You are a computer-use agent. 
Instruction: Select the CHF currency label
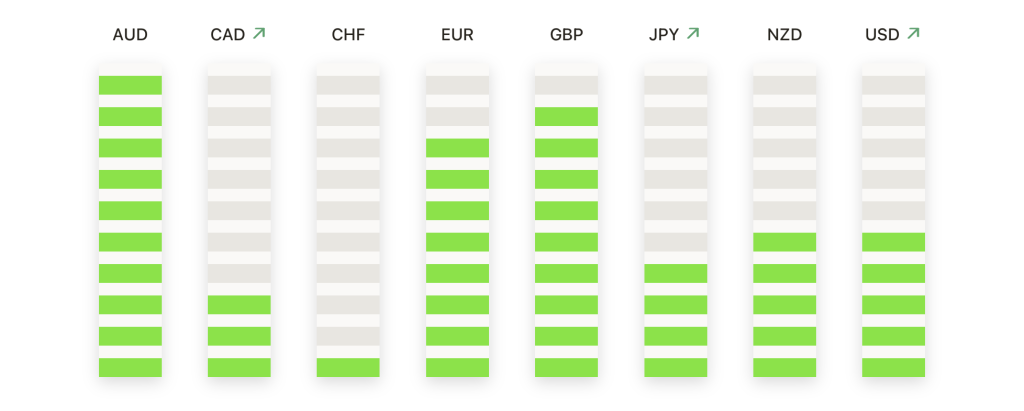[x=348, y=35]
